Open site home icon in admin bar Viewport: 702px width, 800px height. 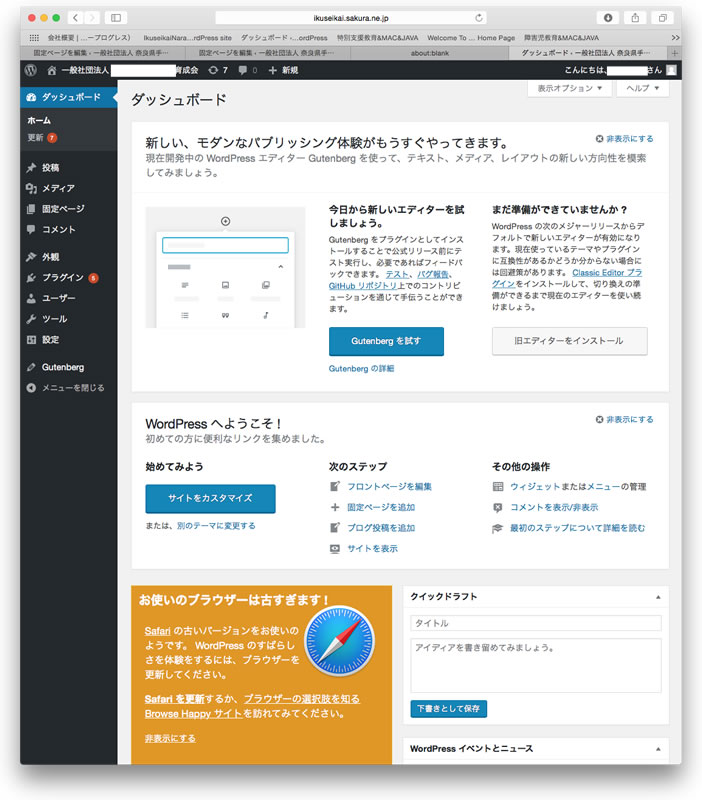(x=52, y=70)
